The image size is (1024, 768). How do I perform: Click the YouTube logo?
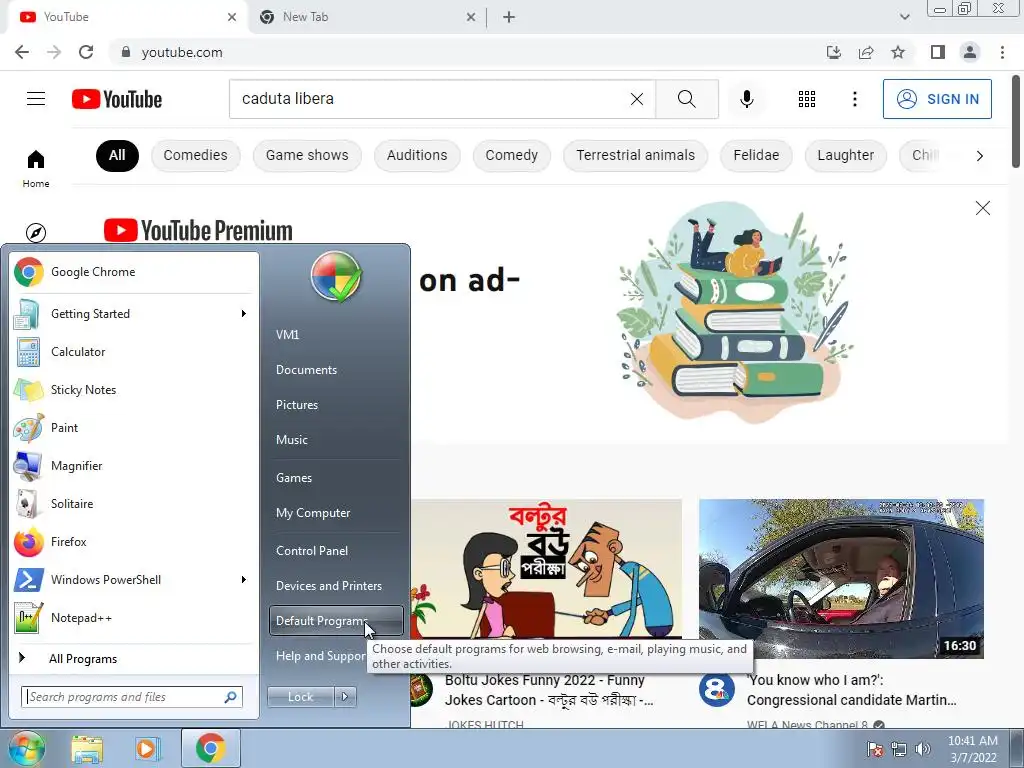tap(117, 99)
